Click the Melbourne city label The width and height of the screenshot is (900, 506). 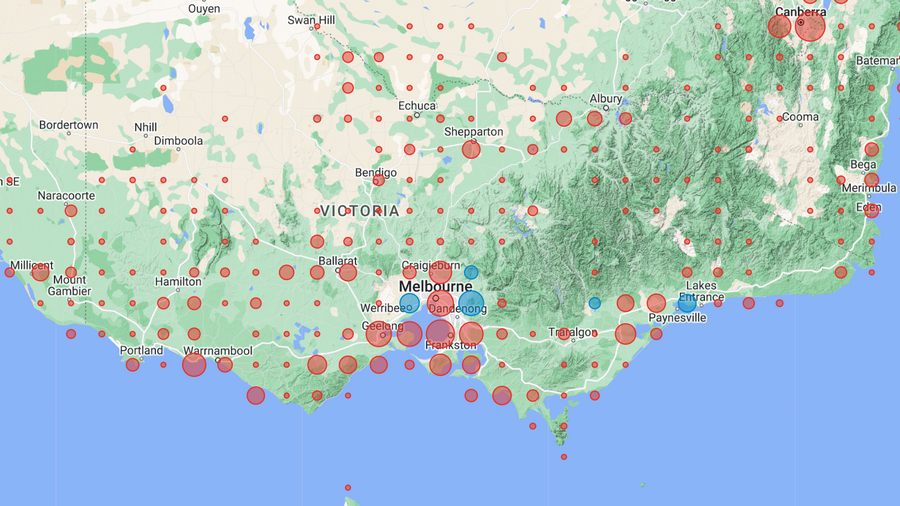[436, 286]
